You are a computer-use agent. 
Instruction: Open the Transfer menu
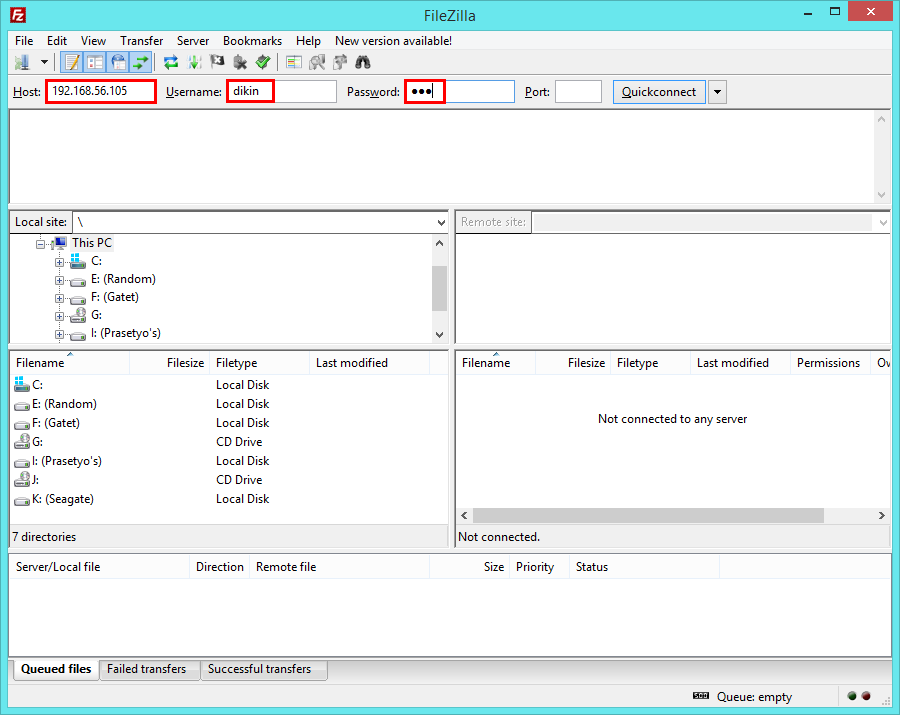pos(141,41)
